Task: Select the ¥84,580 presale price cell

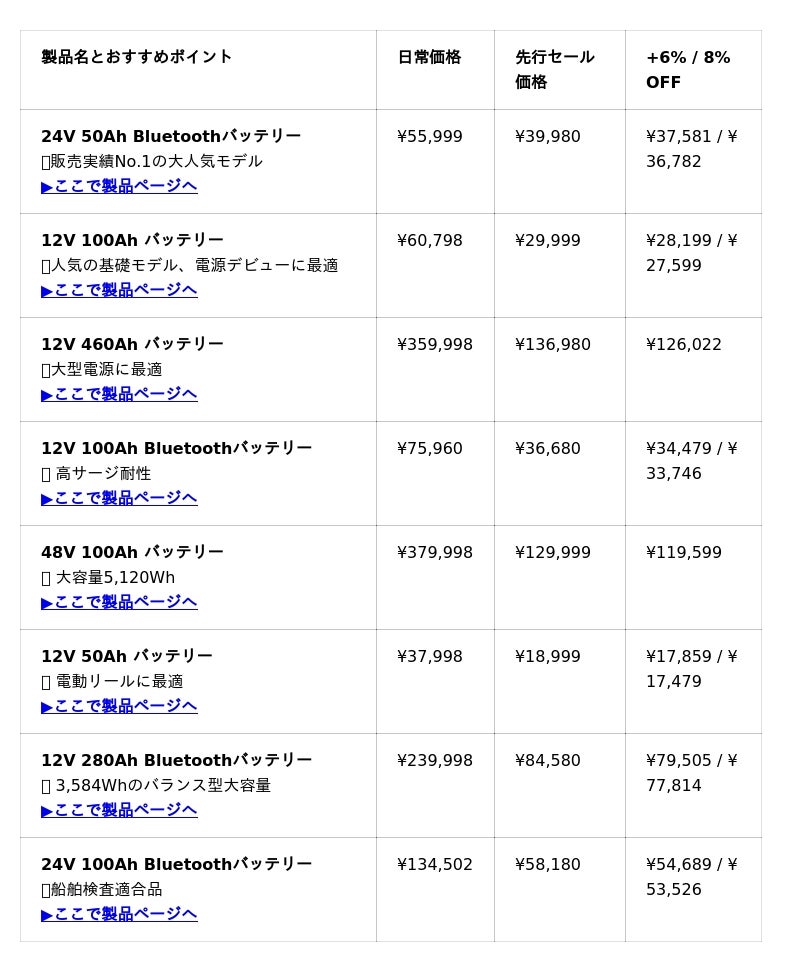Action: click(x=548, y=760)
